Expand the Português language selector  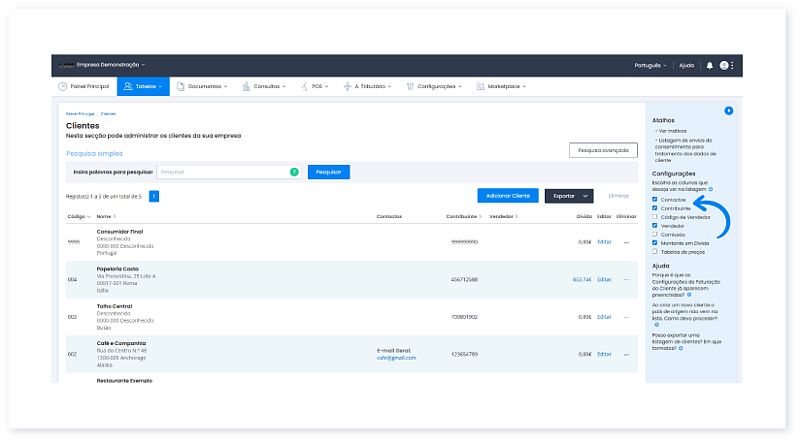(651, 65)
